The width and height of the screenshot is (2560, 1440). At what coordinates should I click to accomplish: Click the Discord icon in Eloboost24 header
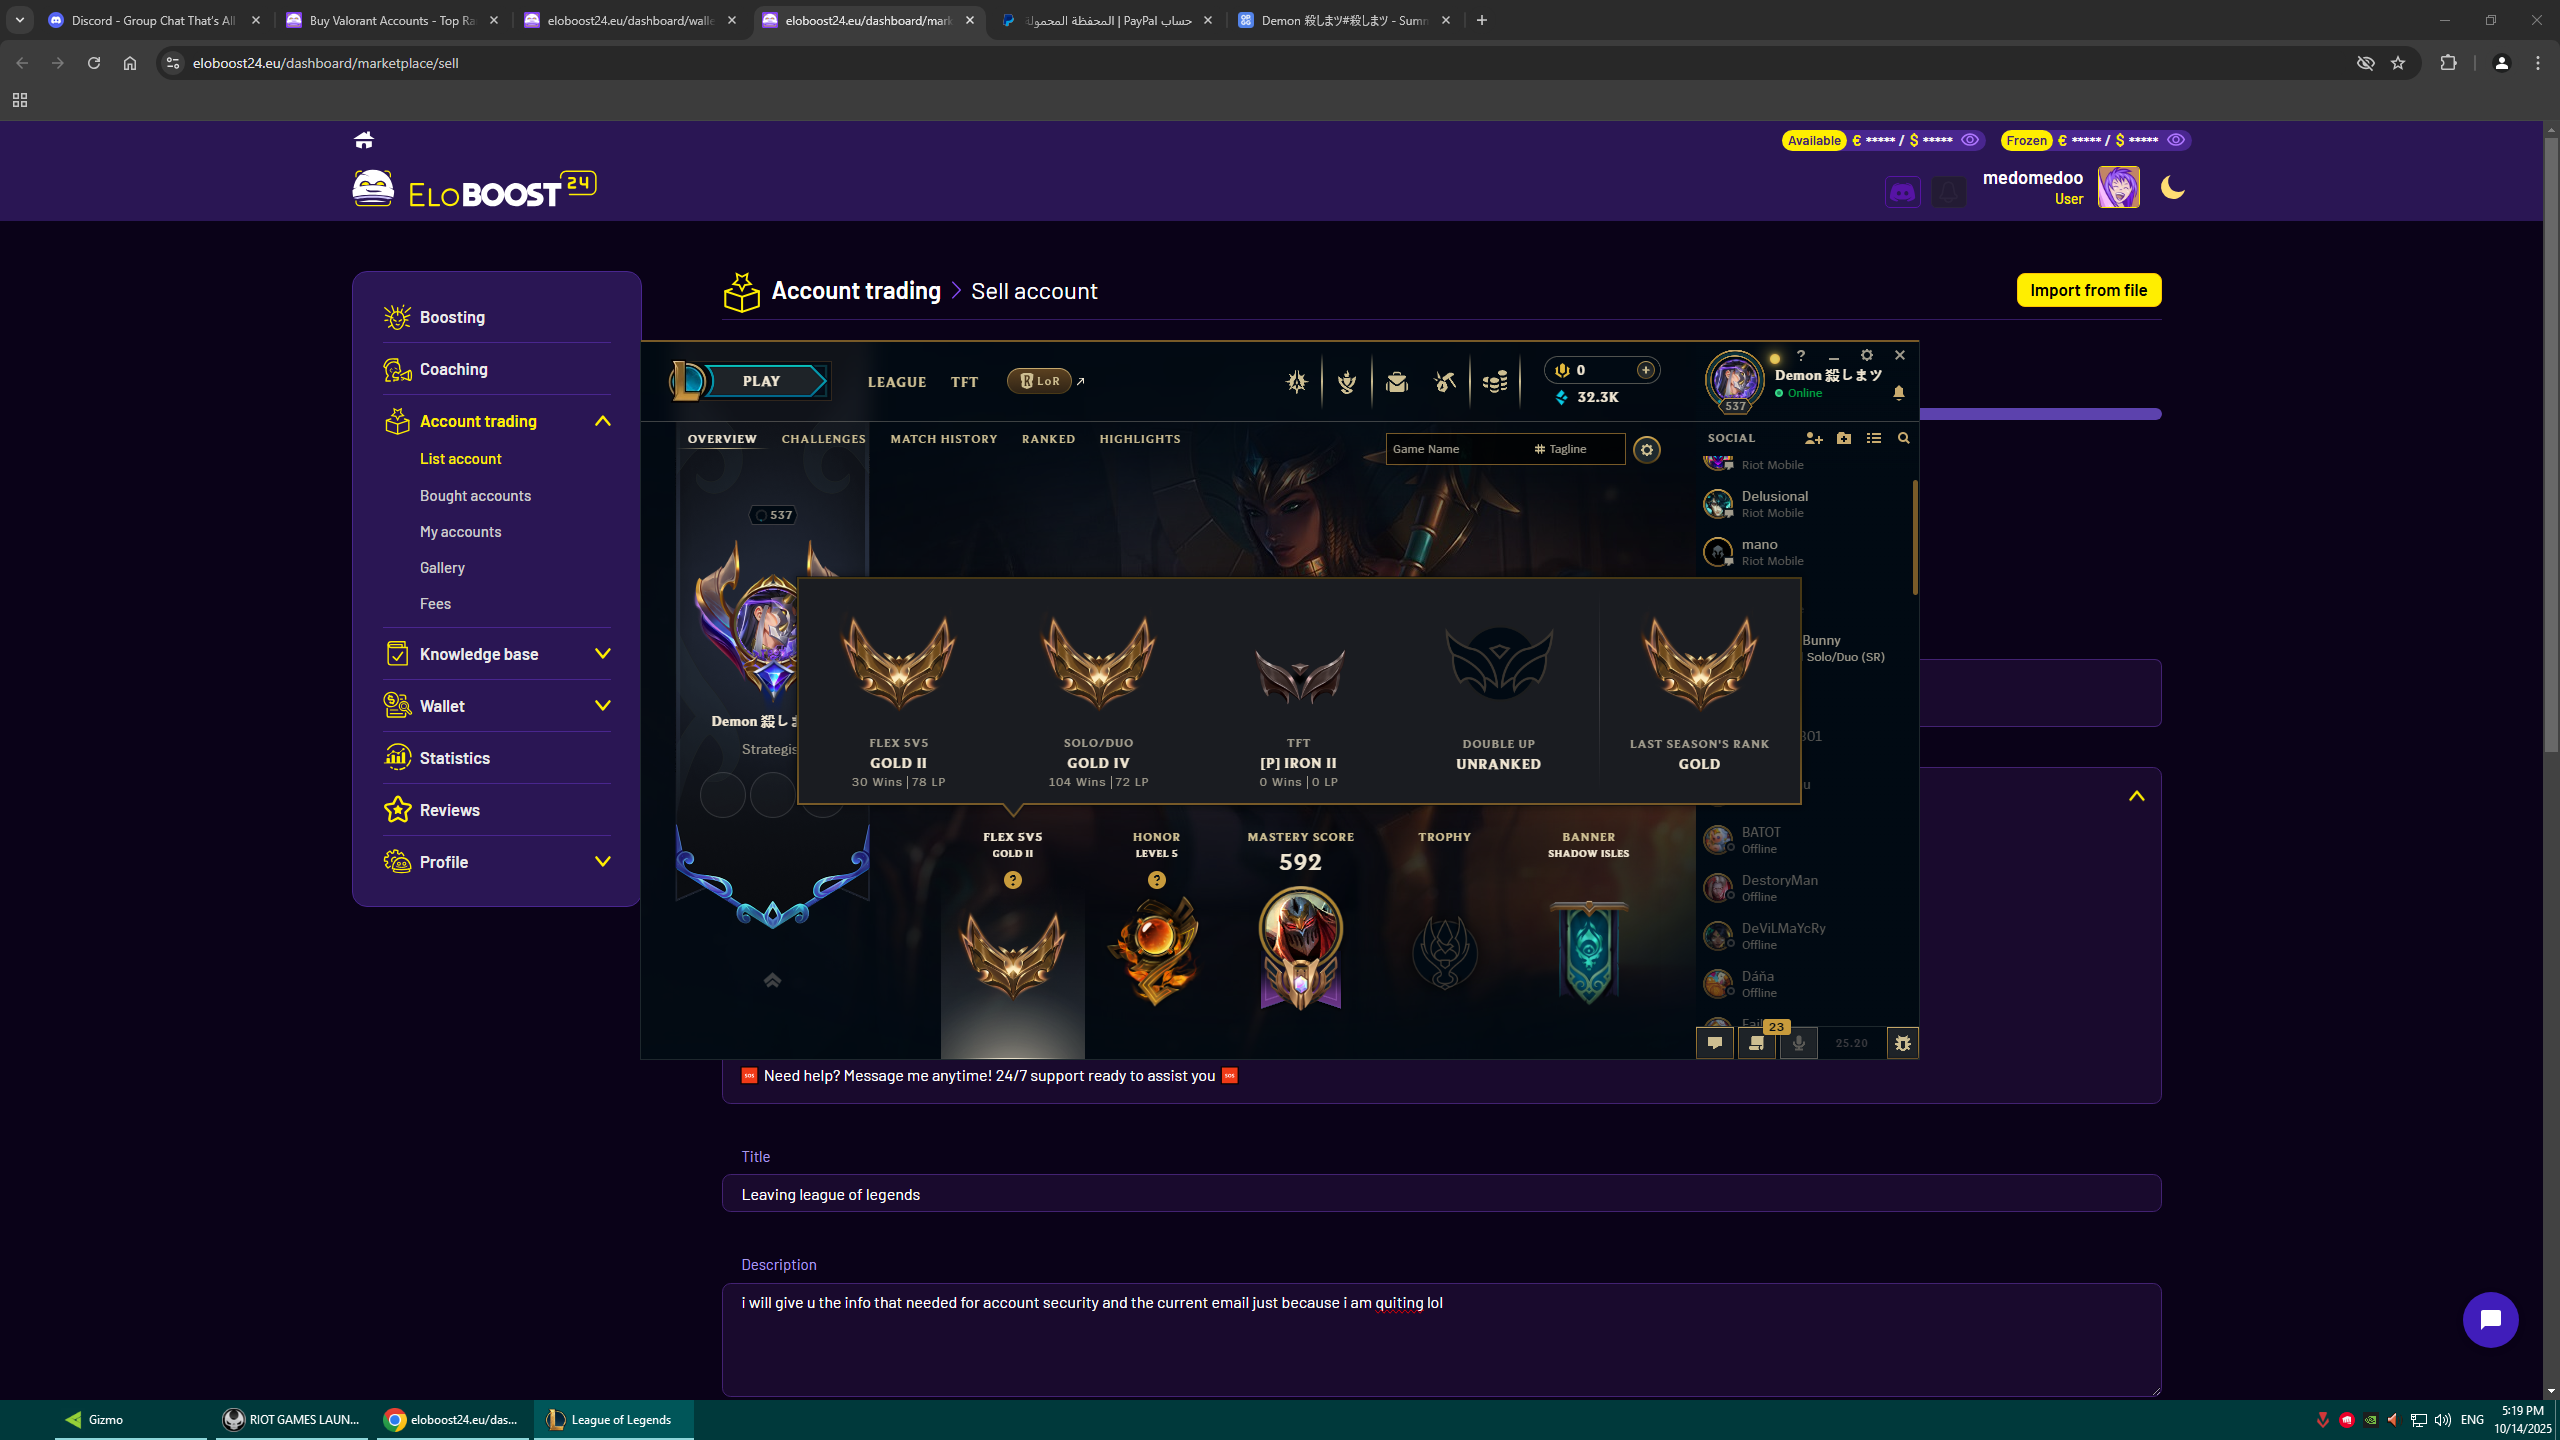click(x=1903, y=191)
